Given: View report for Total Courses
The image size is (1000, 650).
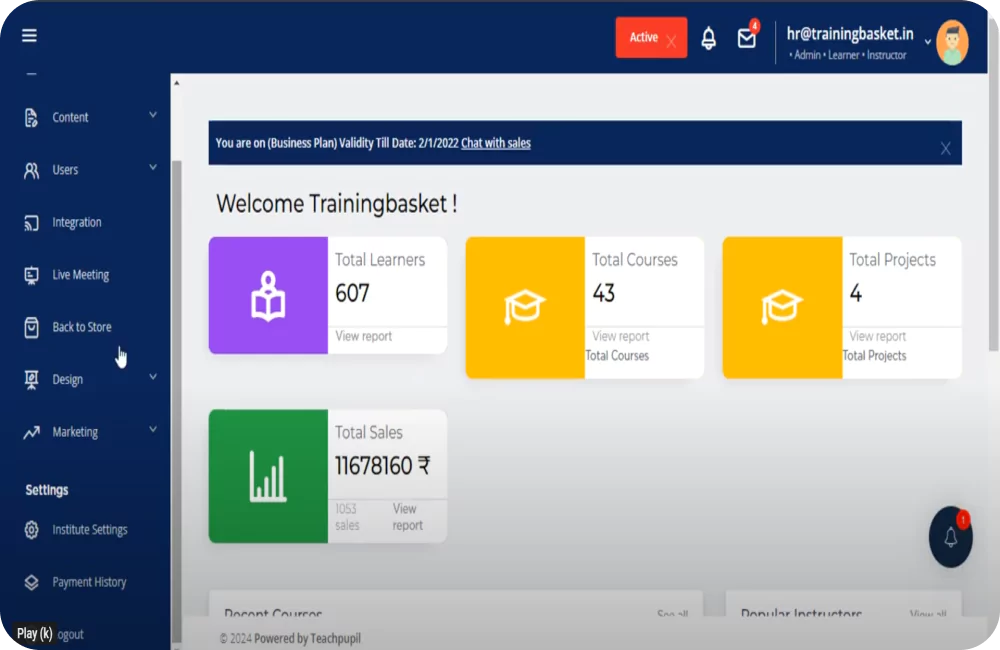Looking at the screenshot, I should [x=621, y=336].
